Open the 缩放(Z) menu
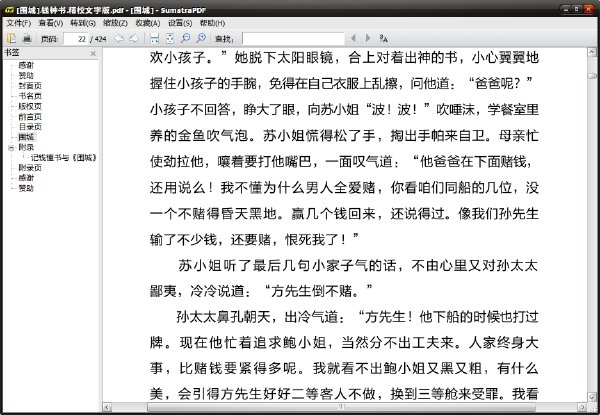The width and height of the screenshot is (600, 415). 115,23
